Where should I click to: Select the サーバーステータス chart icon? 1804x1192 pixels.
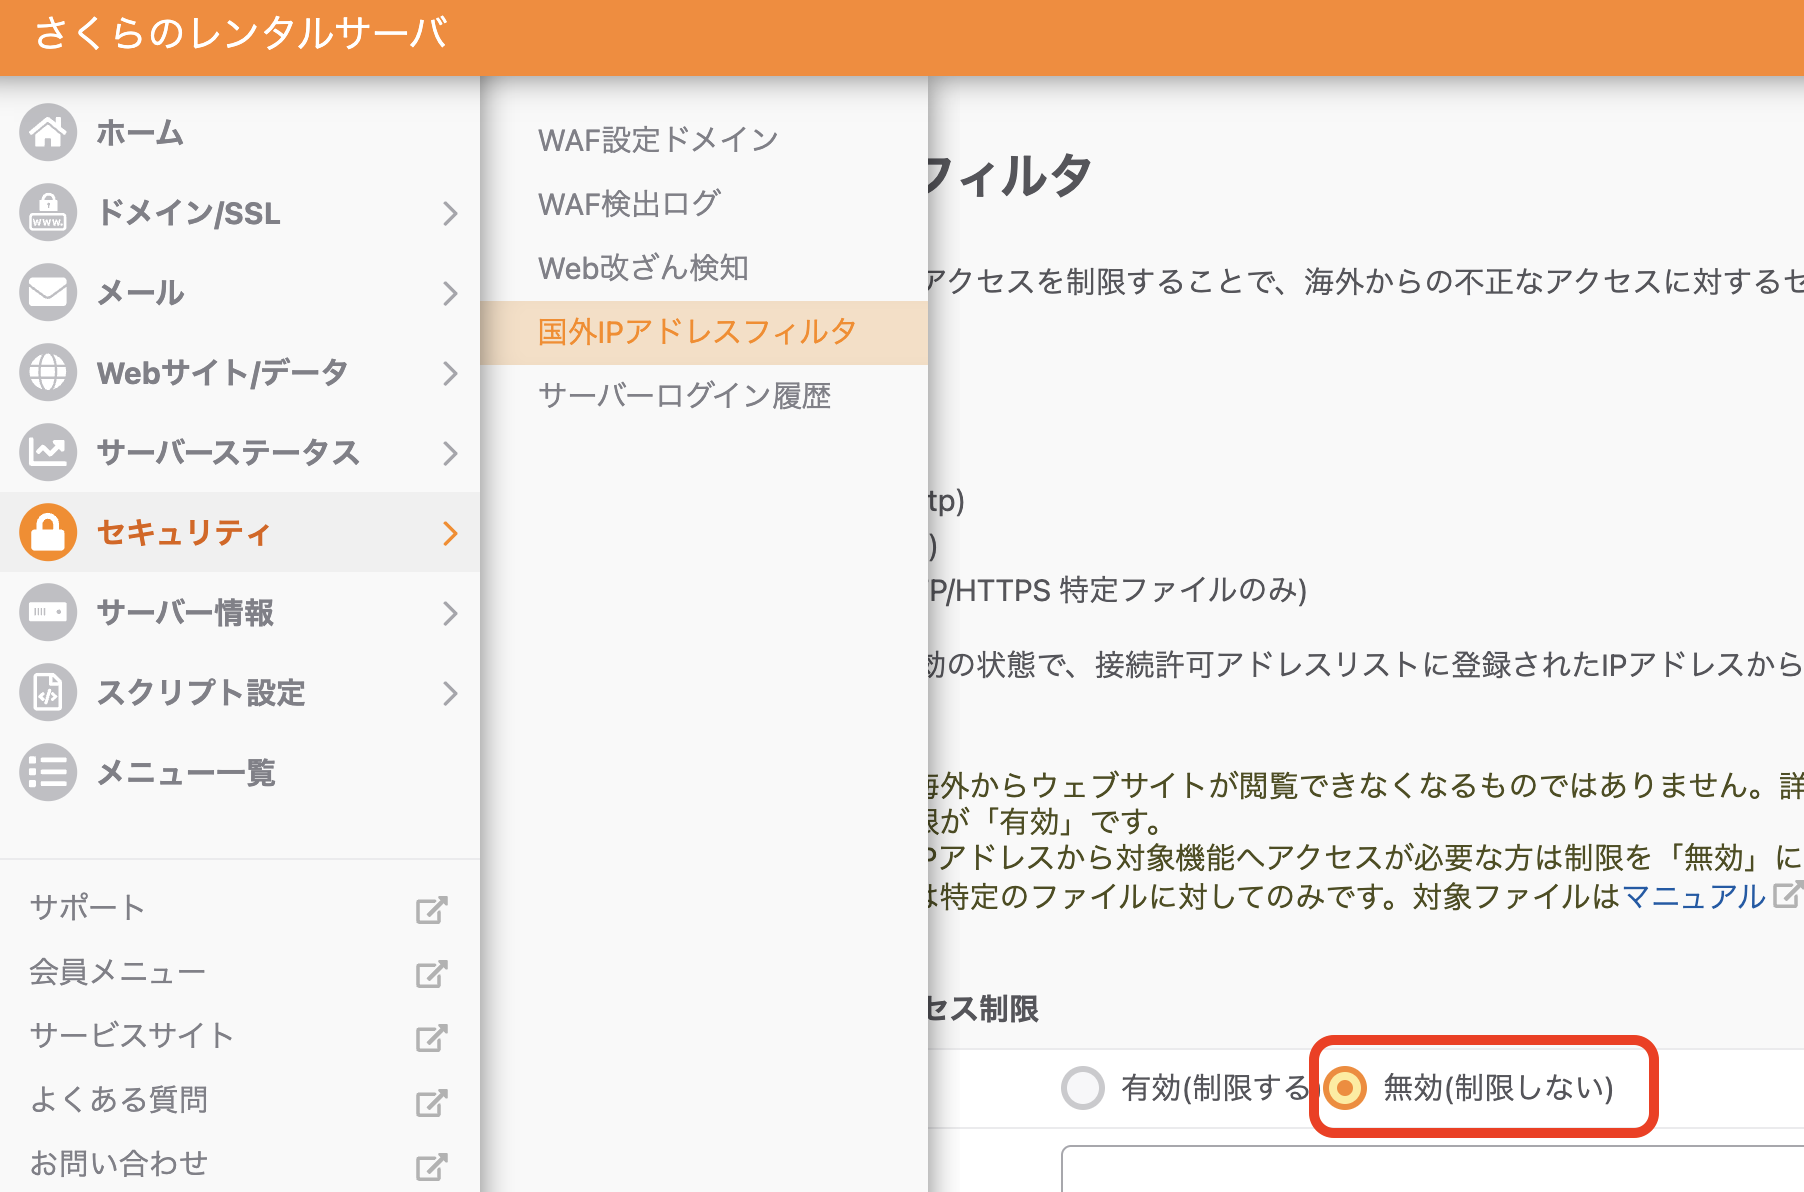click(47, 452)
